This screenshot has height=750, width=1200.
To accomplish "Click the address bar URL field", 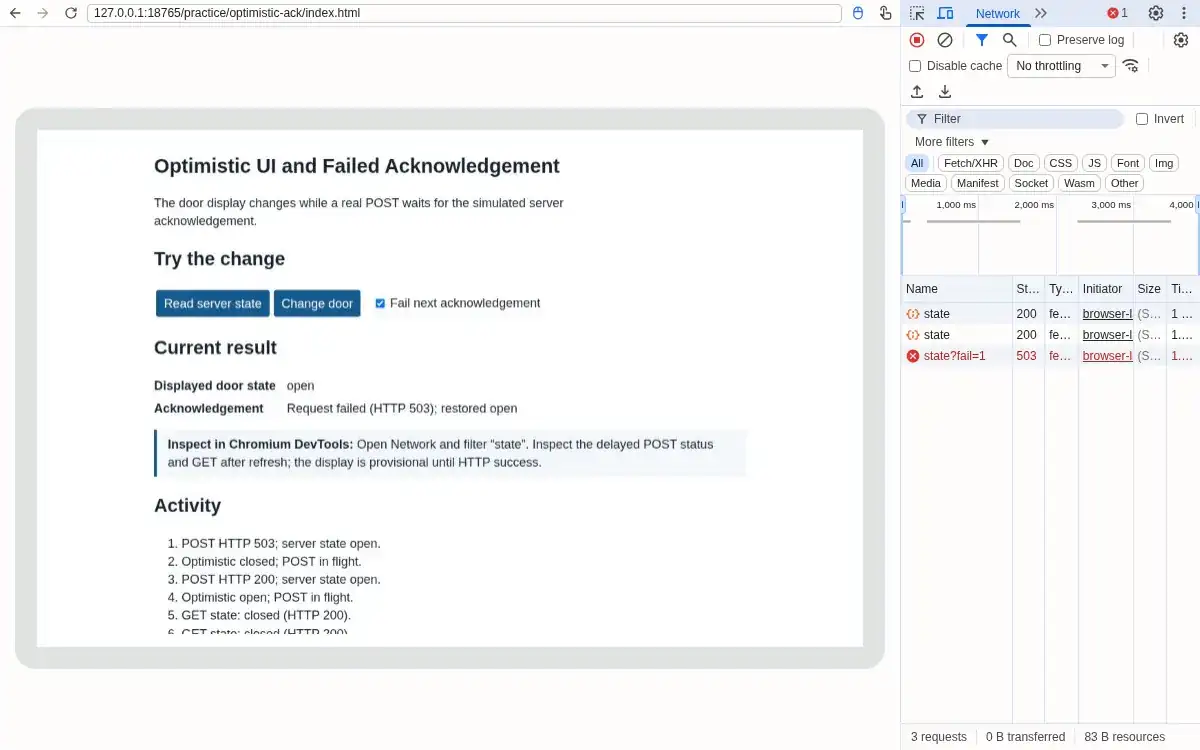I will [x=464, y=13].
